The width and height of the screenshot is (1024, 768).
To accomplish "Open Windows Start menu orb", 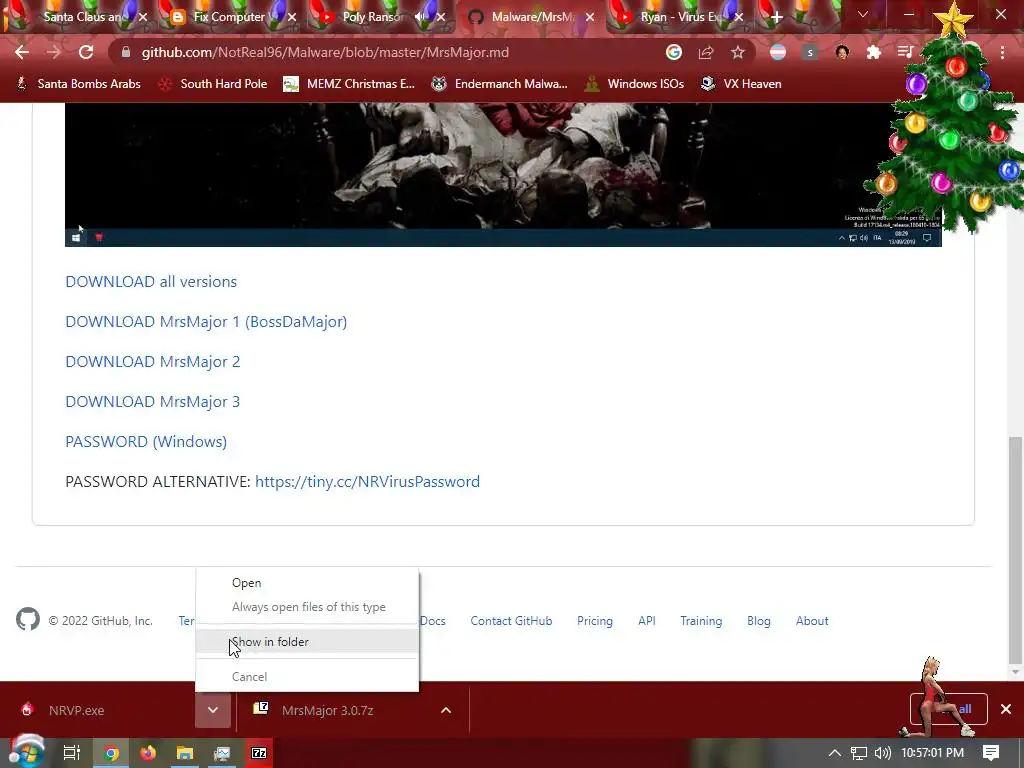I will 26,752.
